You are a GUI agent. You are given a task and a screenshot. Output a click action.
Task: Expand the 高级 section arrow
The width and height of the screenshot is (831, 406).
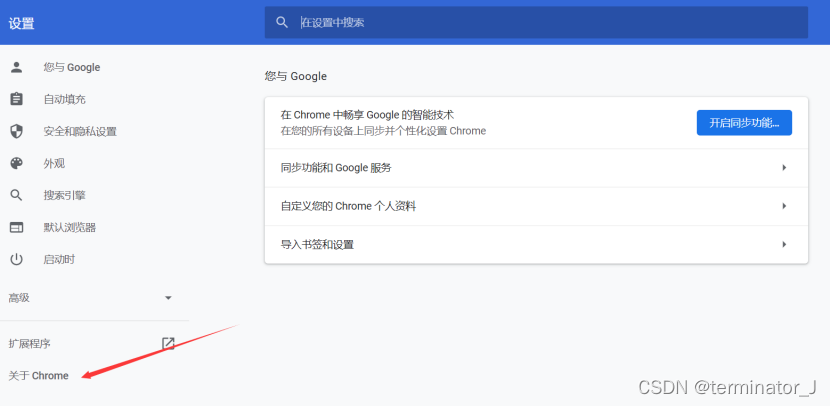pyautogui.click(x=168, y=298)
